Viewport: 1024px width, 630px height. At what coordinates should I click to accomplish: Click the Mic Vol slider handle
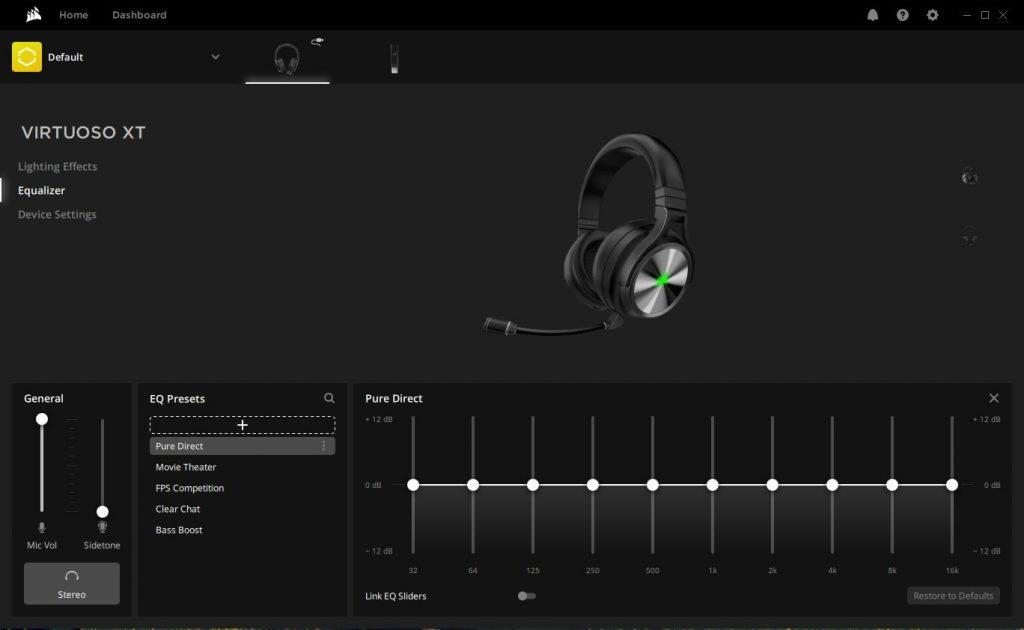coord(42,419)
